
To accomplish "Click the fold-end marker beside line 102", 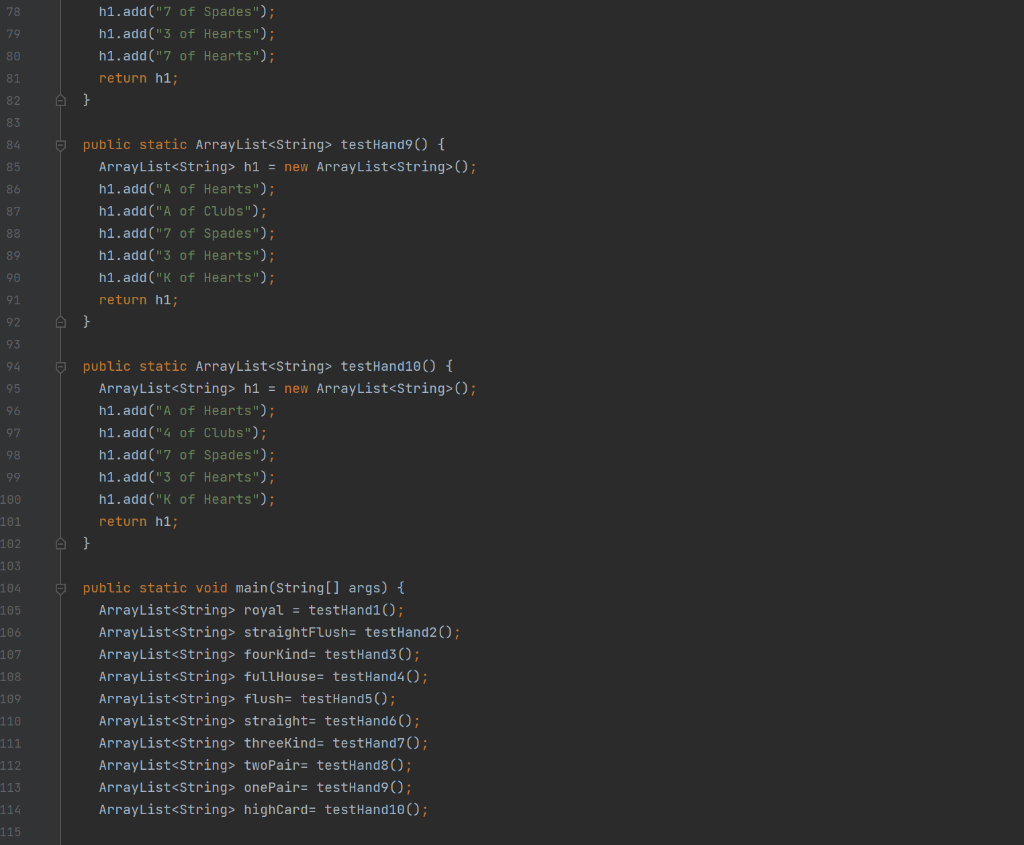I will (x=60, y=543).
